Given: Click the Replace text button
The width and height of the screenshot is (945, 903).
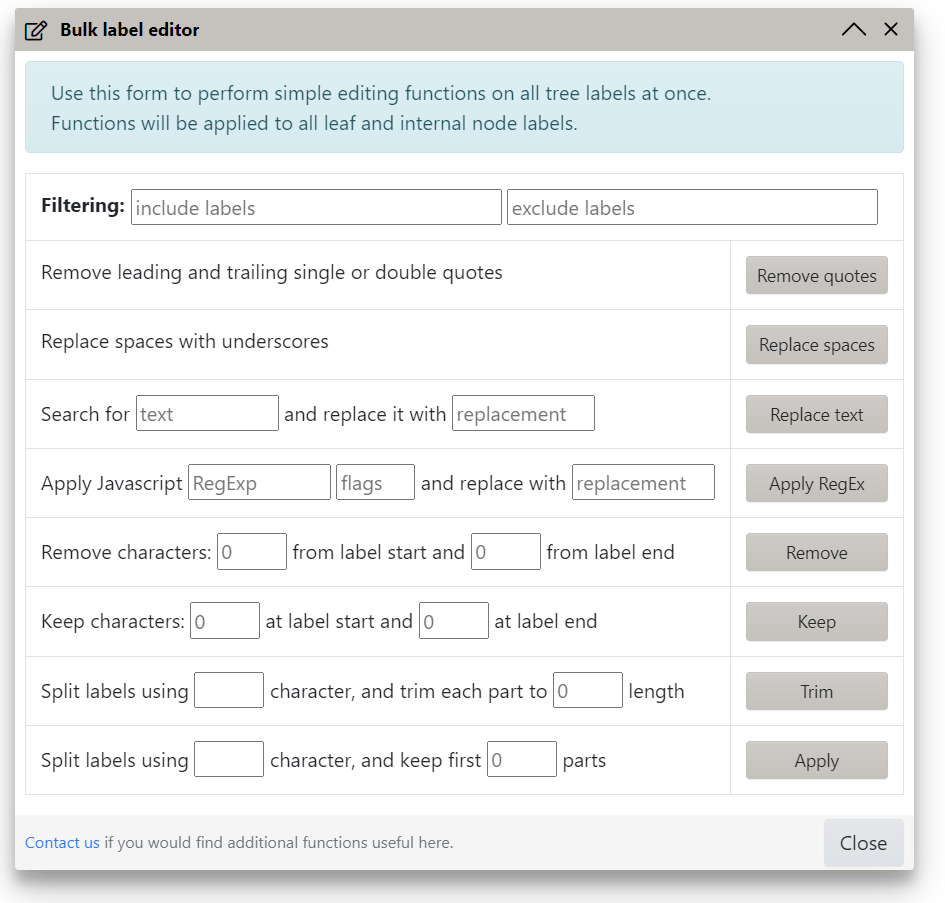Looking at the screenshot, I should click(816, 415).
